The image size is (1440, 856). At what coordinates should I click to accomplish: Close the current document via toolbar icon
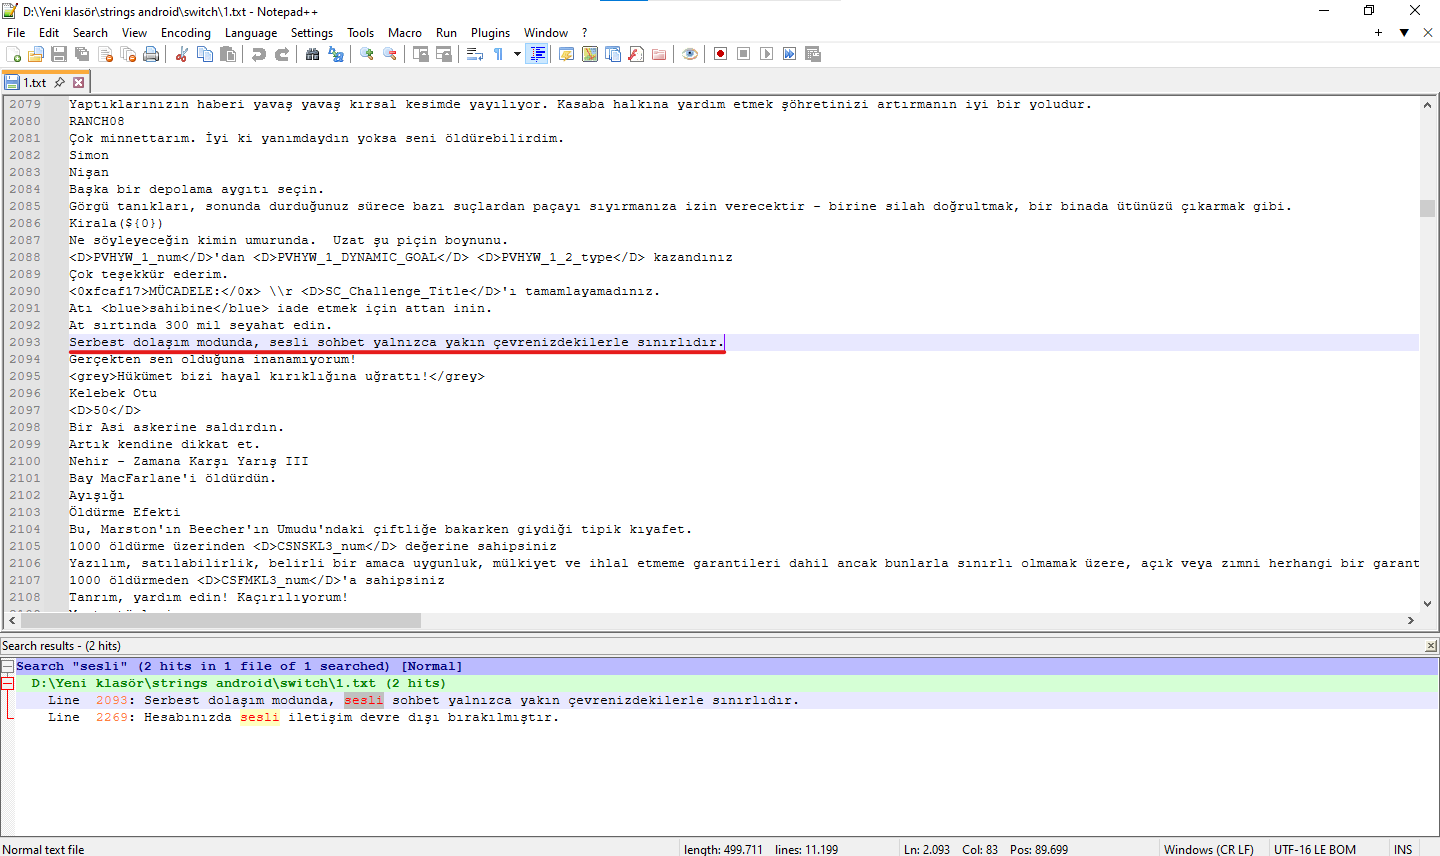pos(105,54)
